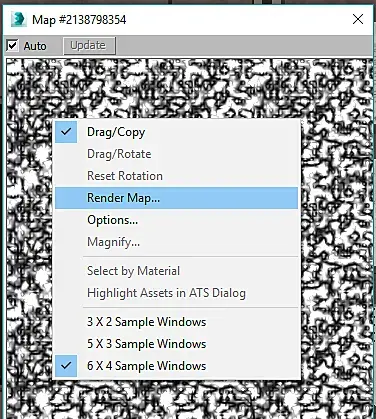Choose Drag/Rotate in the context menu
This screenshot has width=376, height=419.
point(176,154)
